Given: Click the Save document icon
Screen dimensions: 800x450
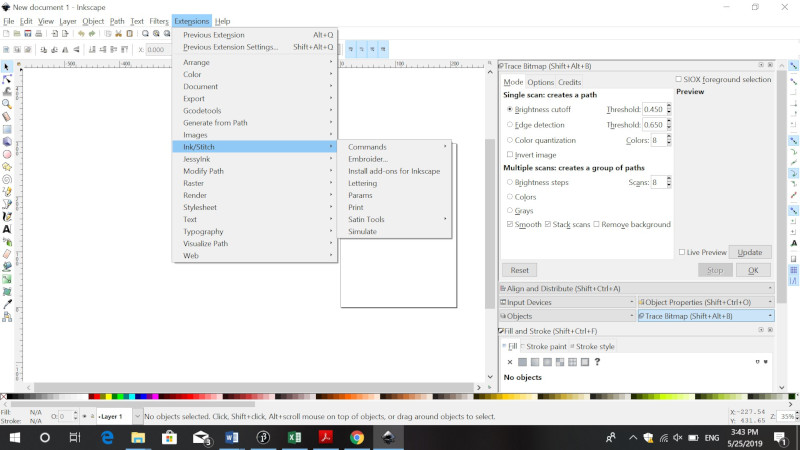Looking at the screenshot, I should point(28,34).
